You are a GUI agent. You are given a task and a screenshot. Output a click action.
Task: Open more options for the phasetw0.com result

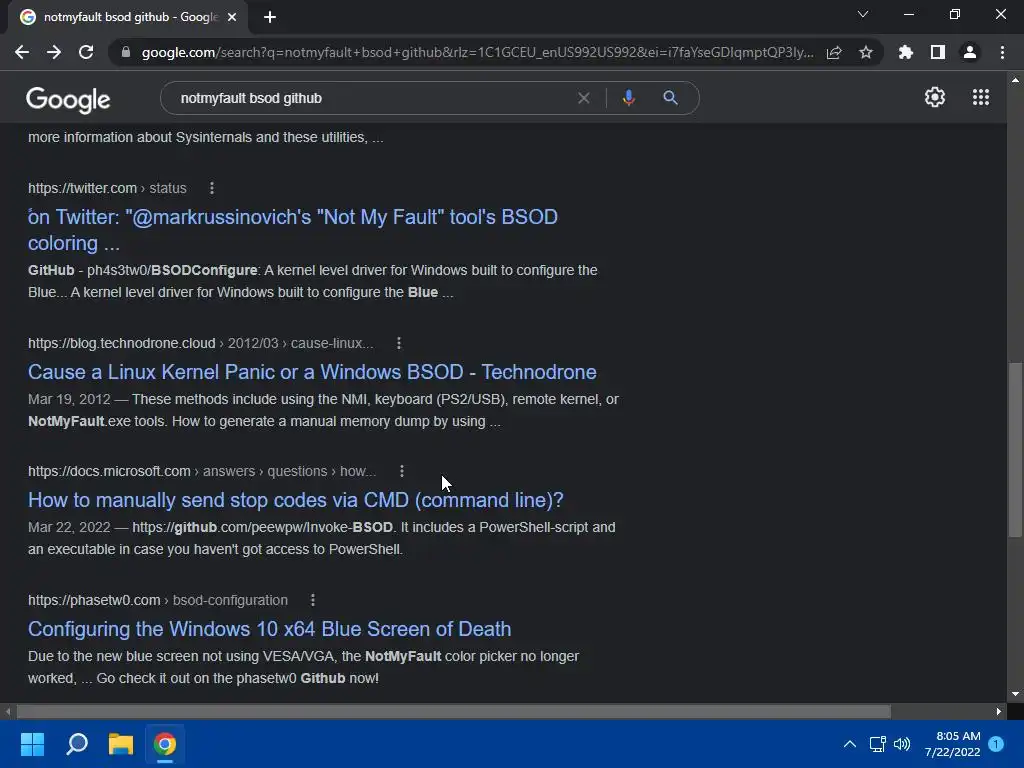[x=313, y=600]
